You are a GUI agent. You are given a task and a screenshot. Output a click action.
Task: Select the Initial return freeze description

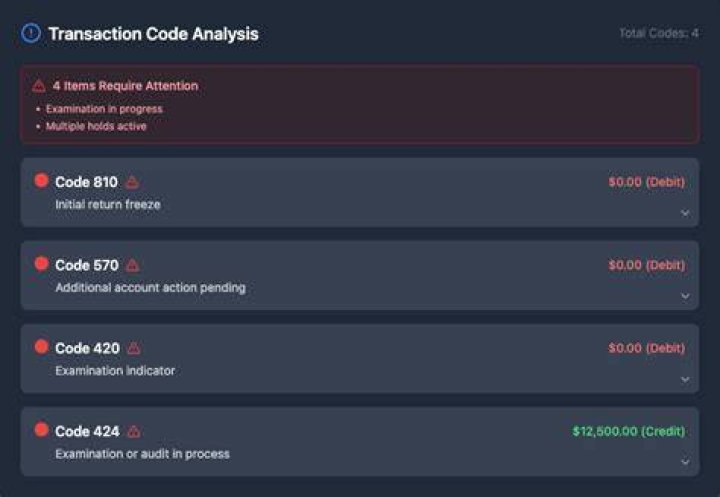pos(108,204)
